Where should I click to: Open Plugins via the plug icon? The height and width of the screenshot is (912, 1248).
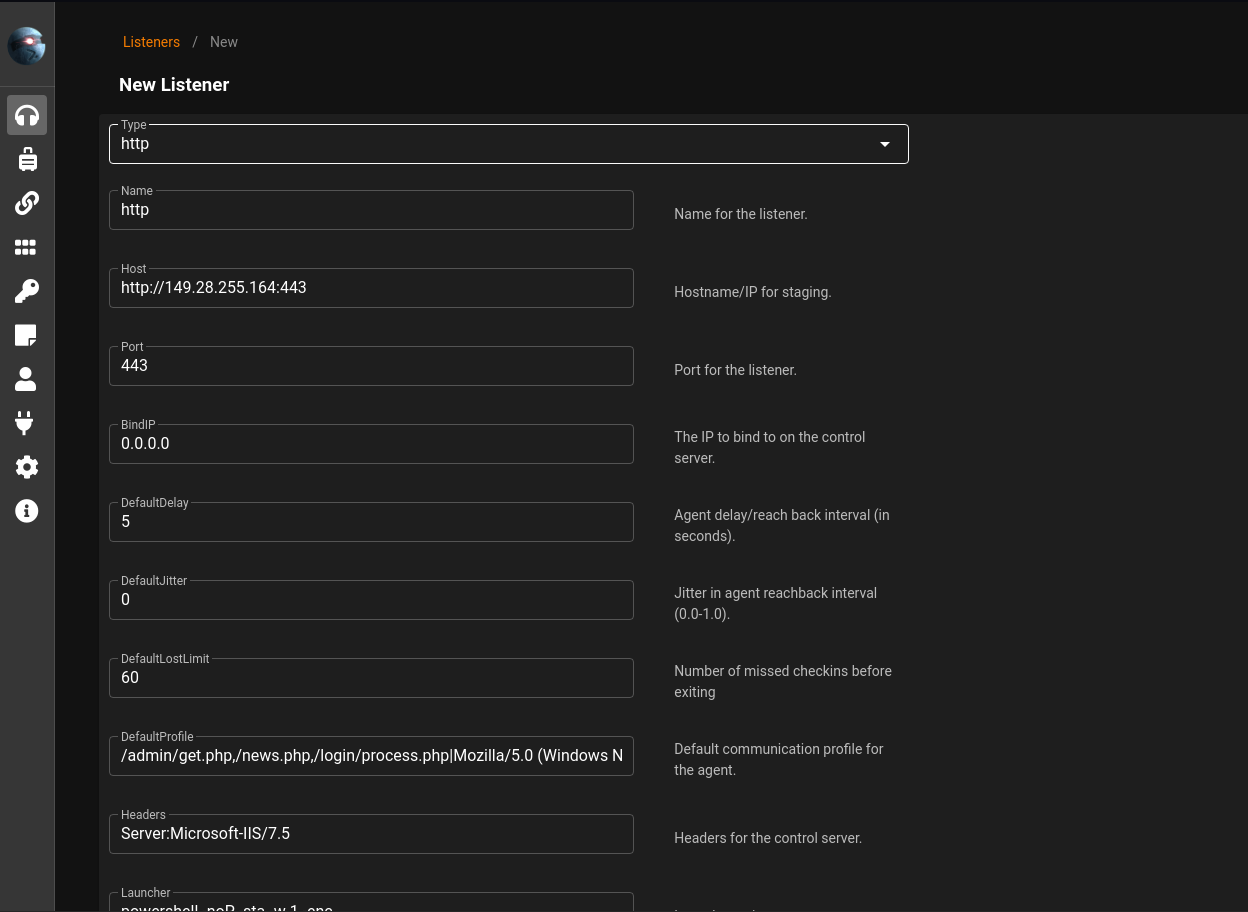[x=27, y=423]
